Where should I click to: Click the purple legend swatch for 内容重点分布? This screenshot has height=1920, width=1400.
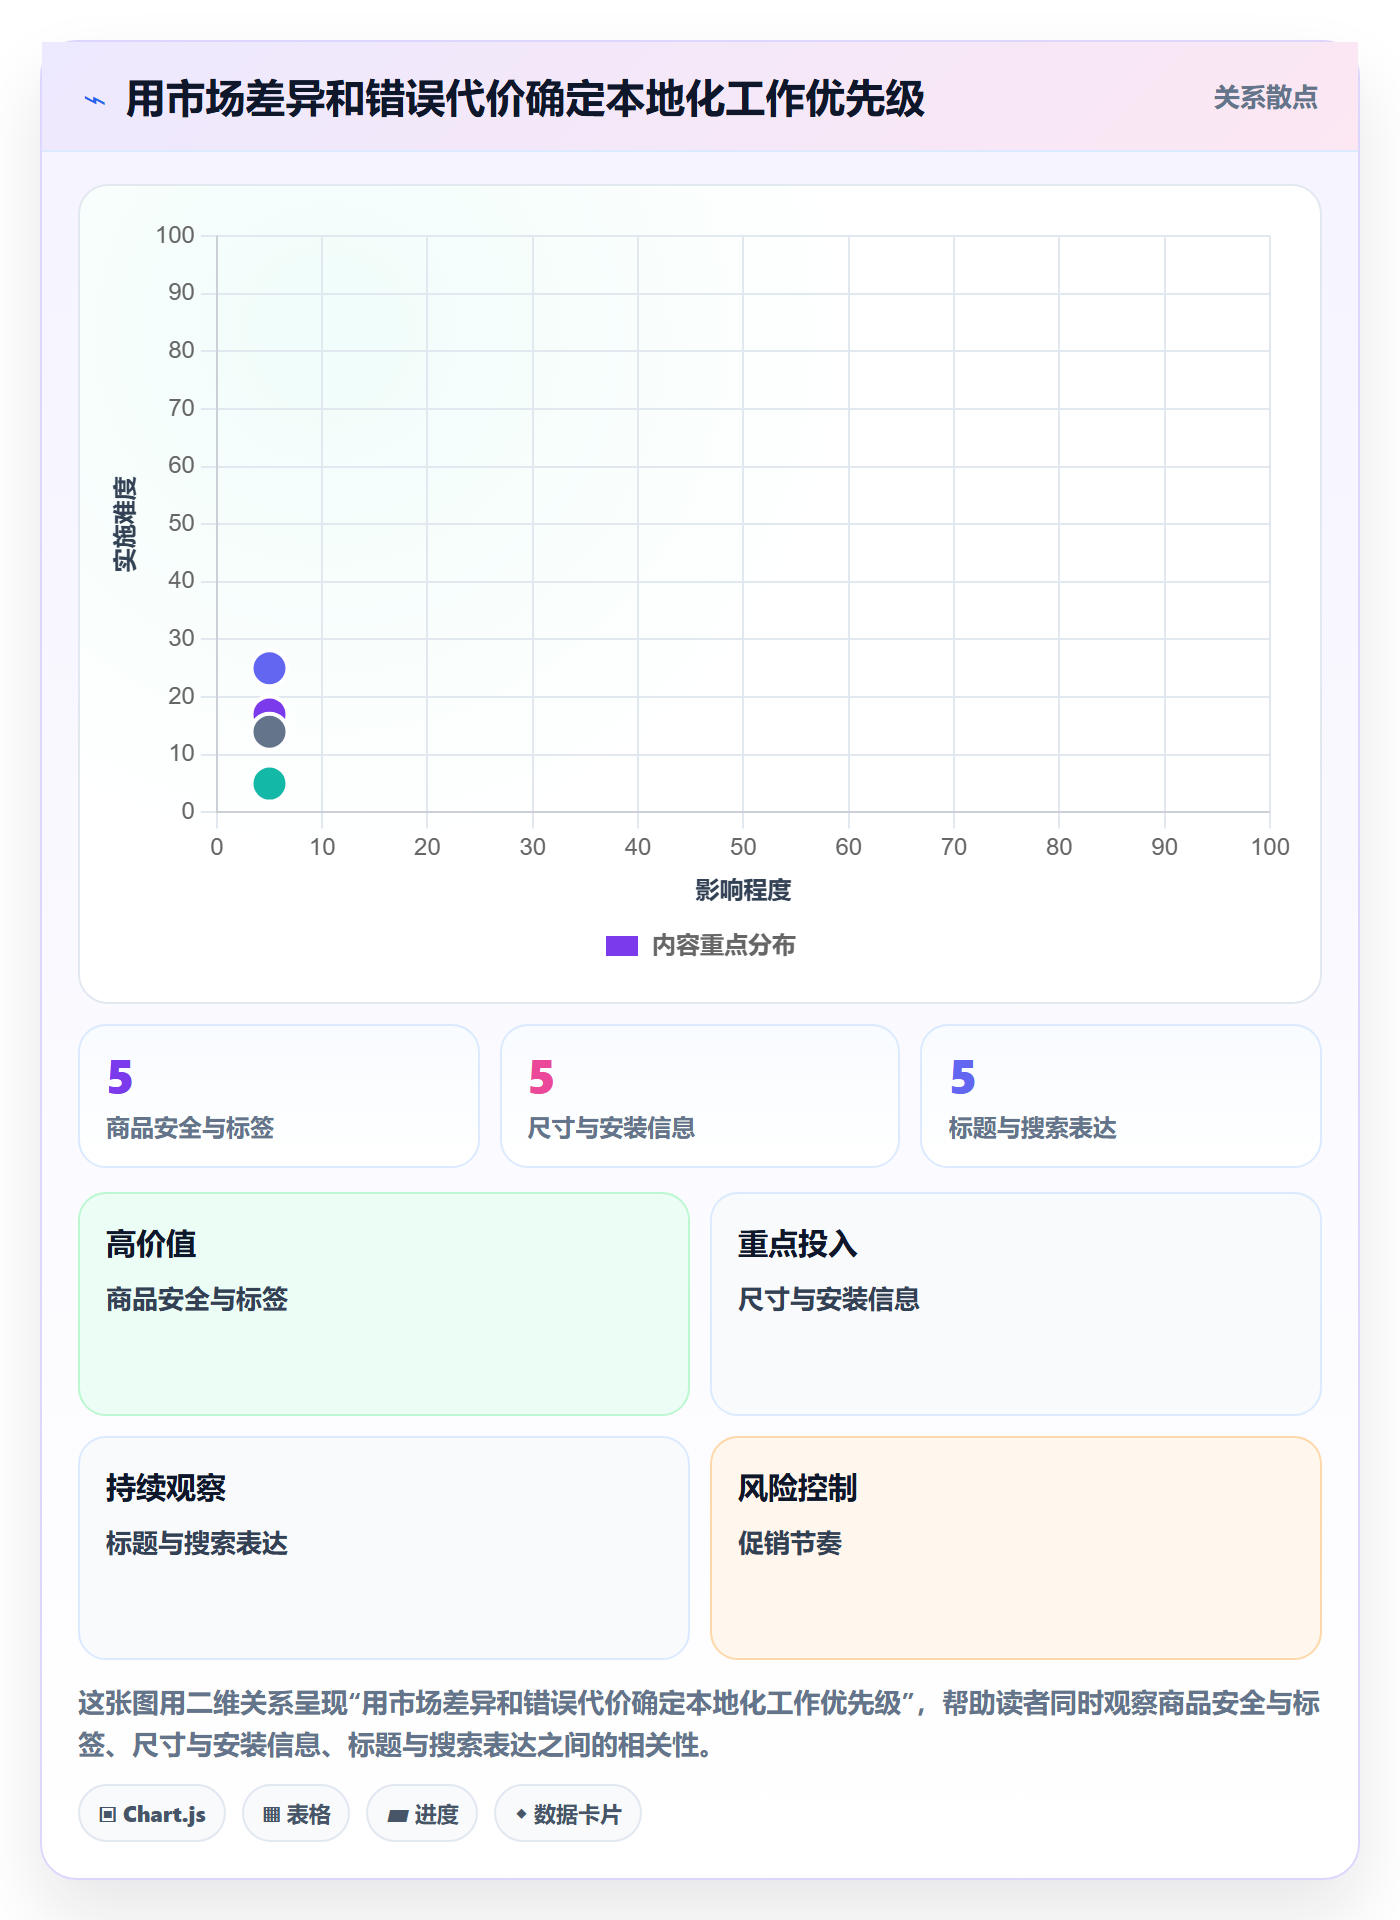click(x=622, y=946)
